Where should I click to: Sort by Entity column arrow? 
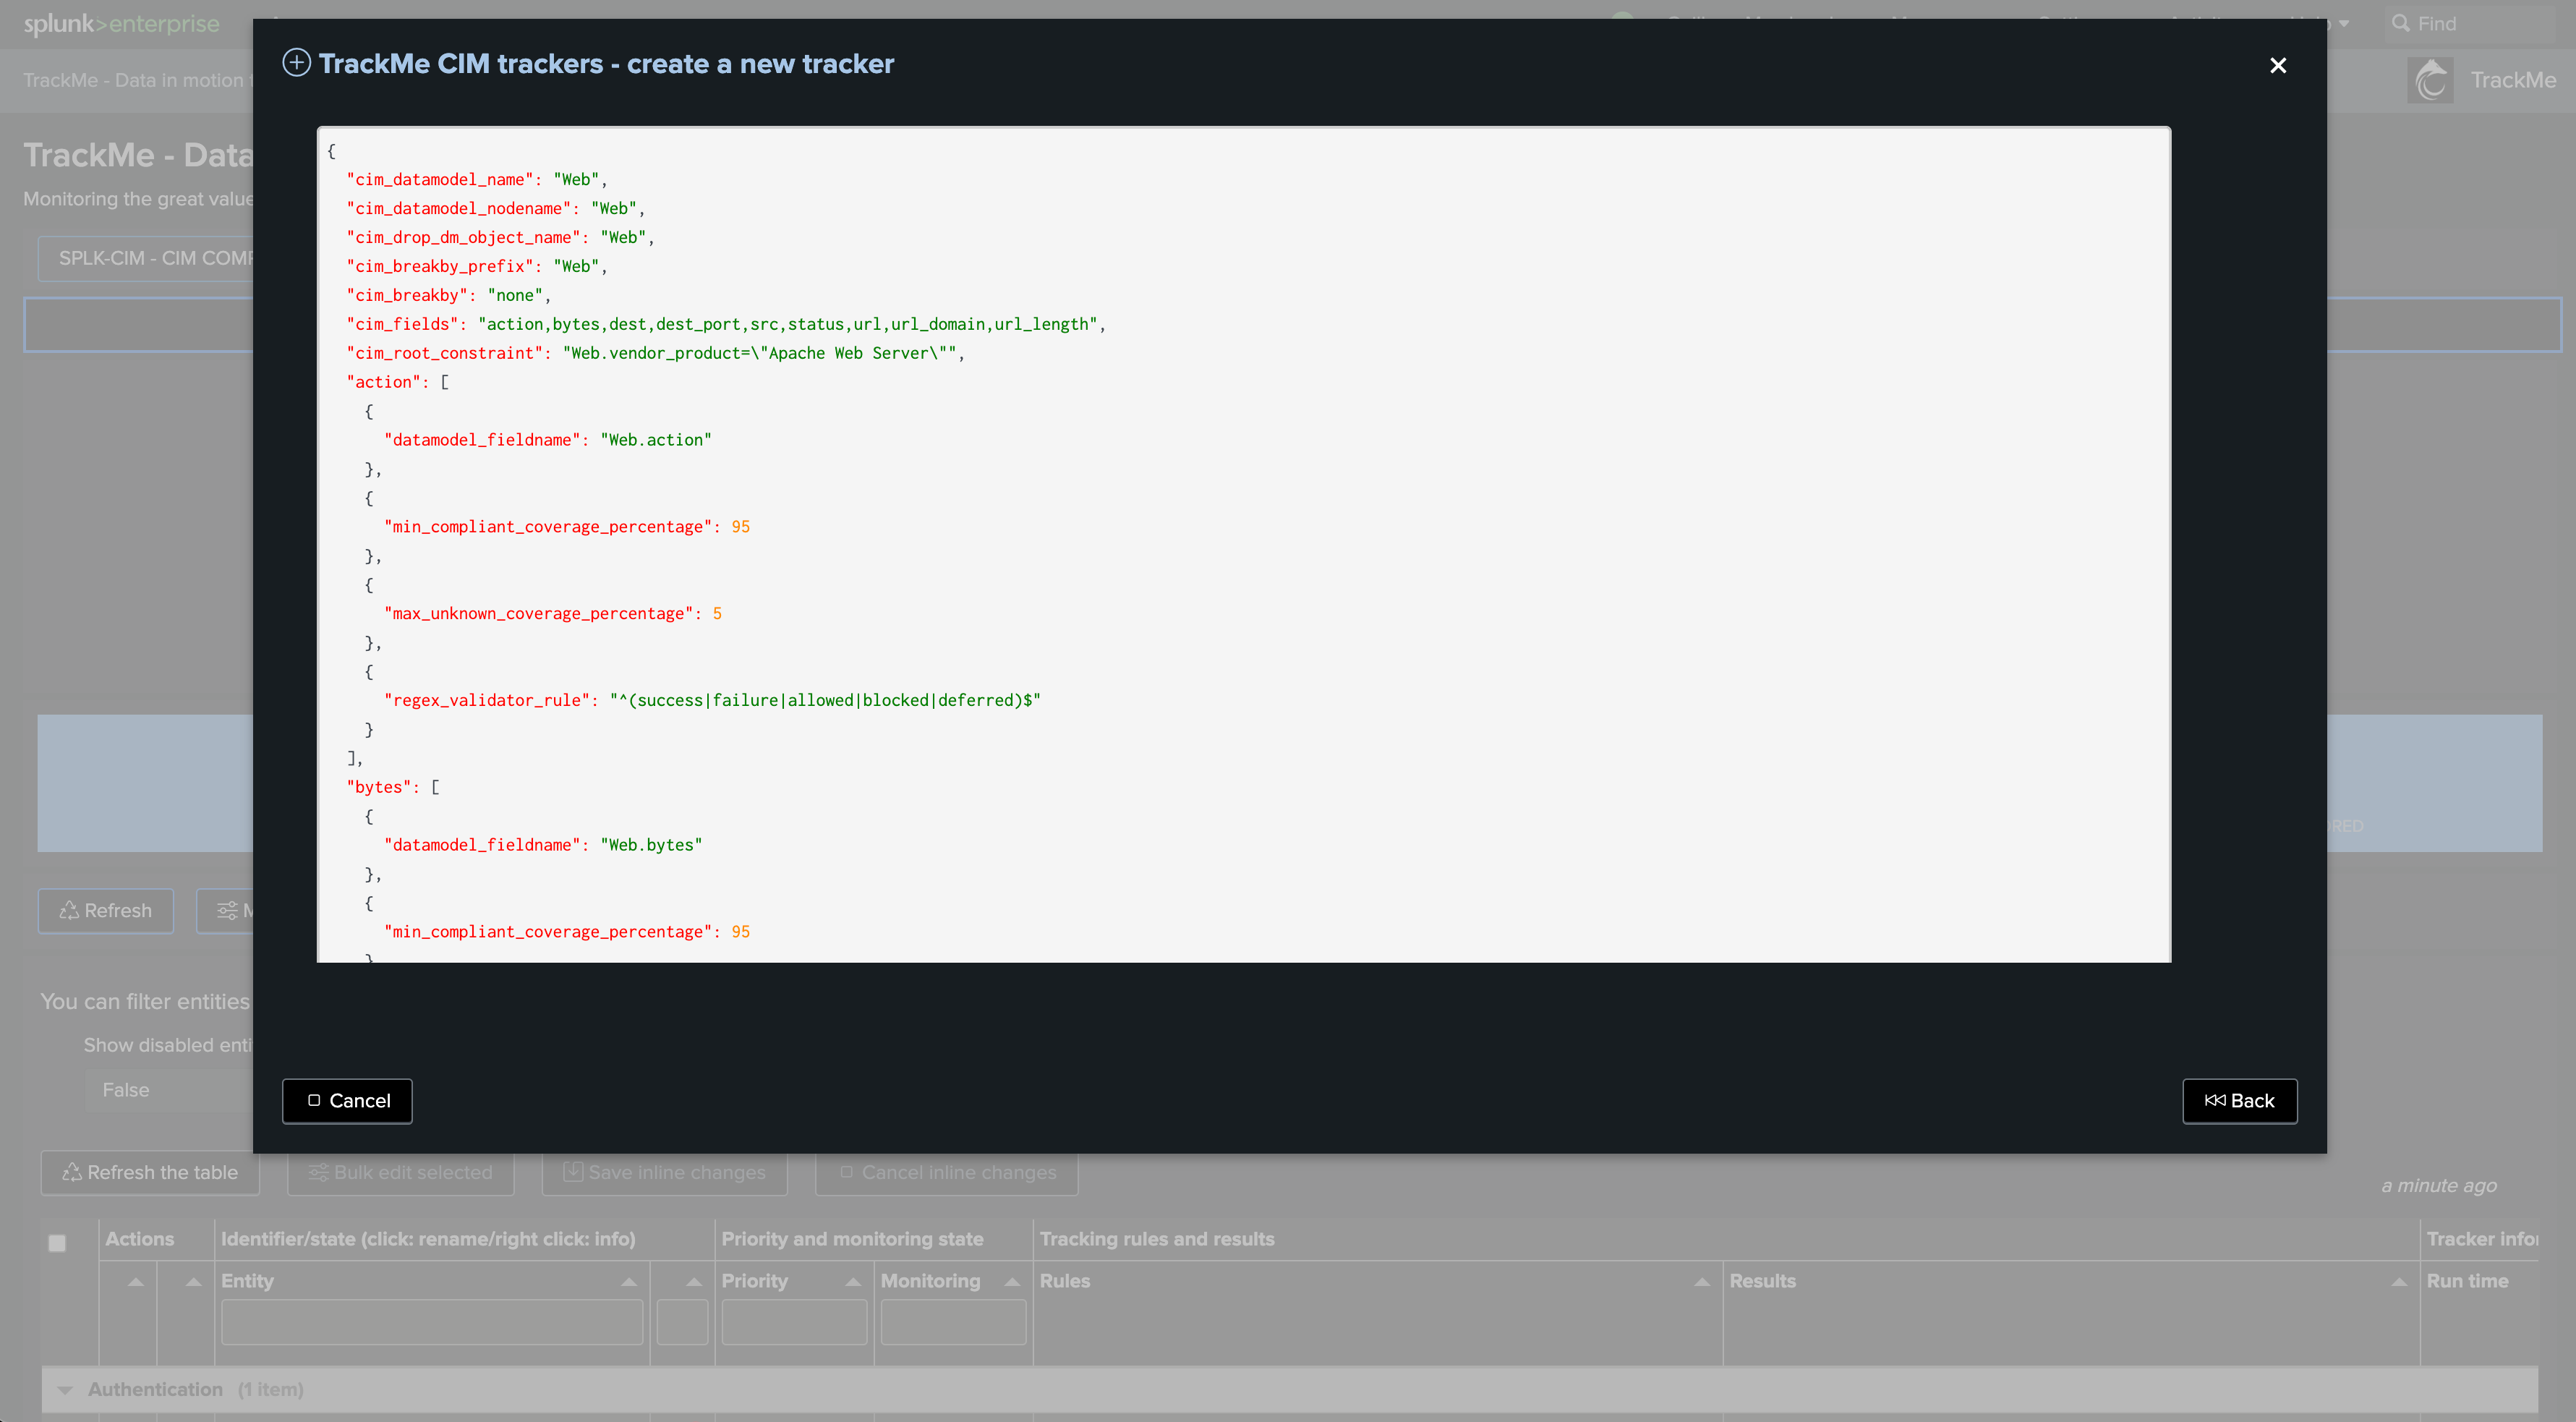tap(629, 1281)
